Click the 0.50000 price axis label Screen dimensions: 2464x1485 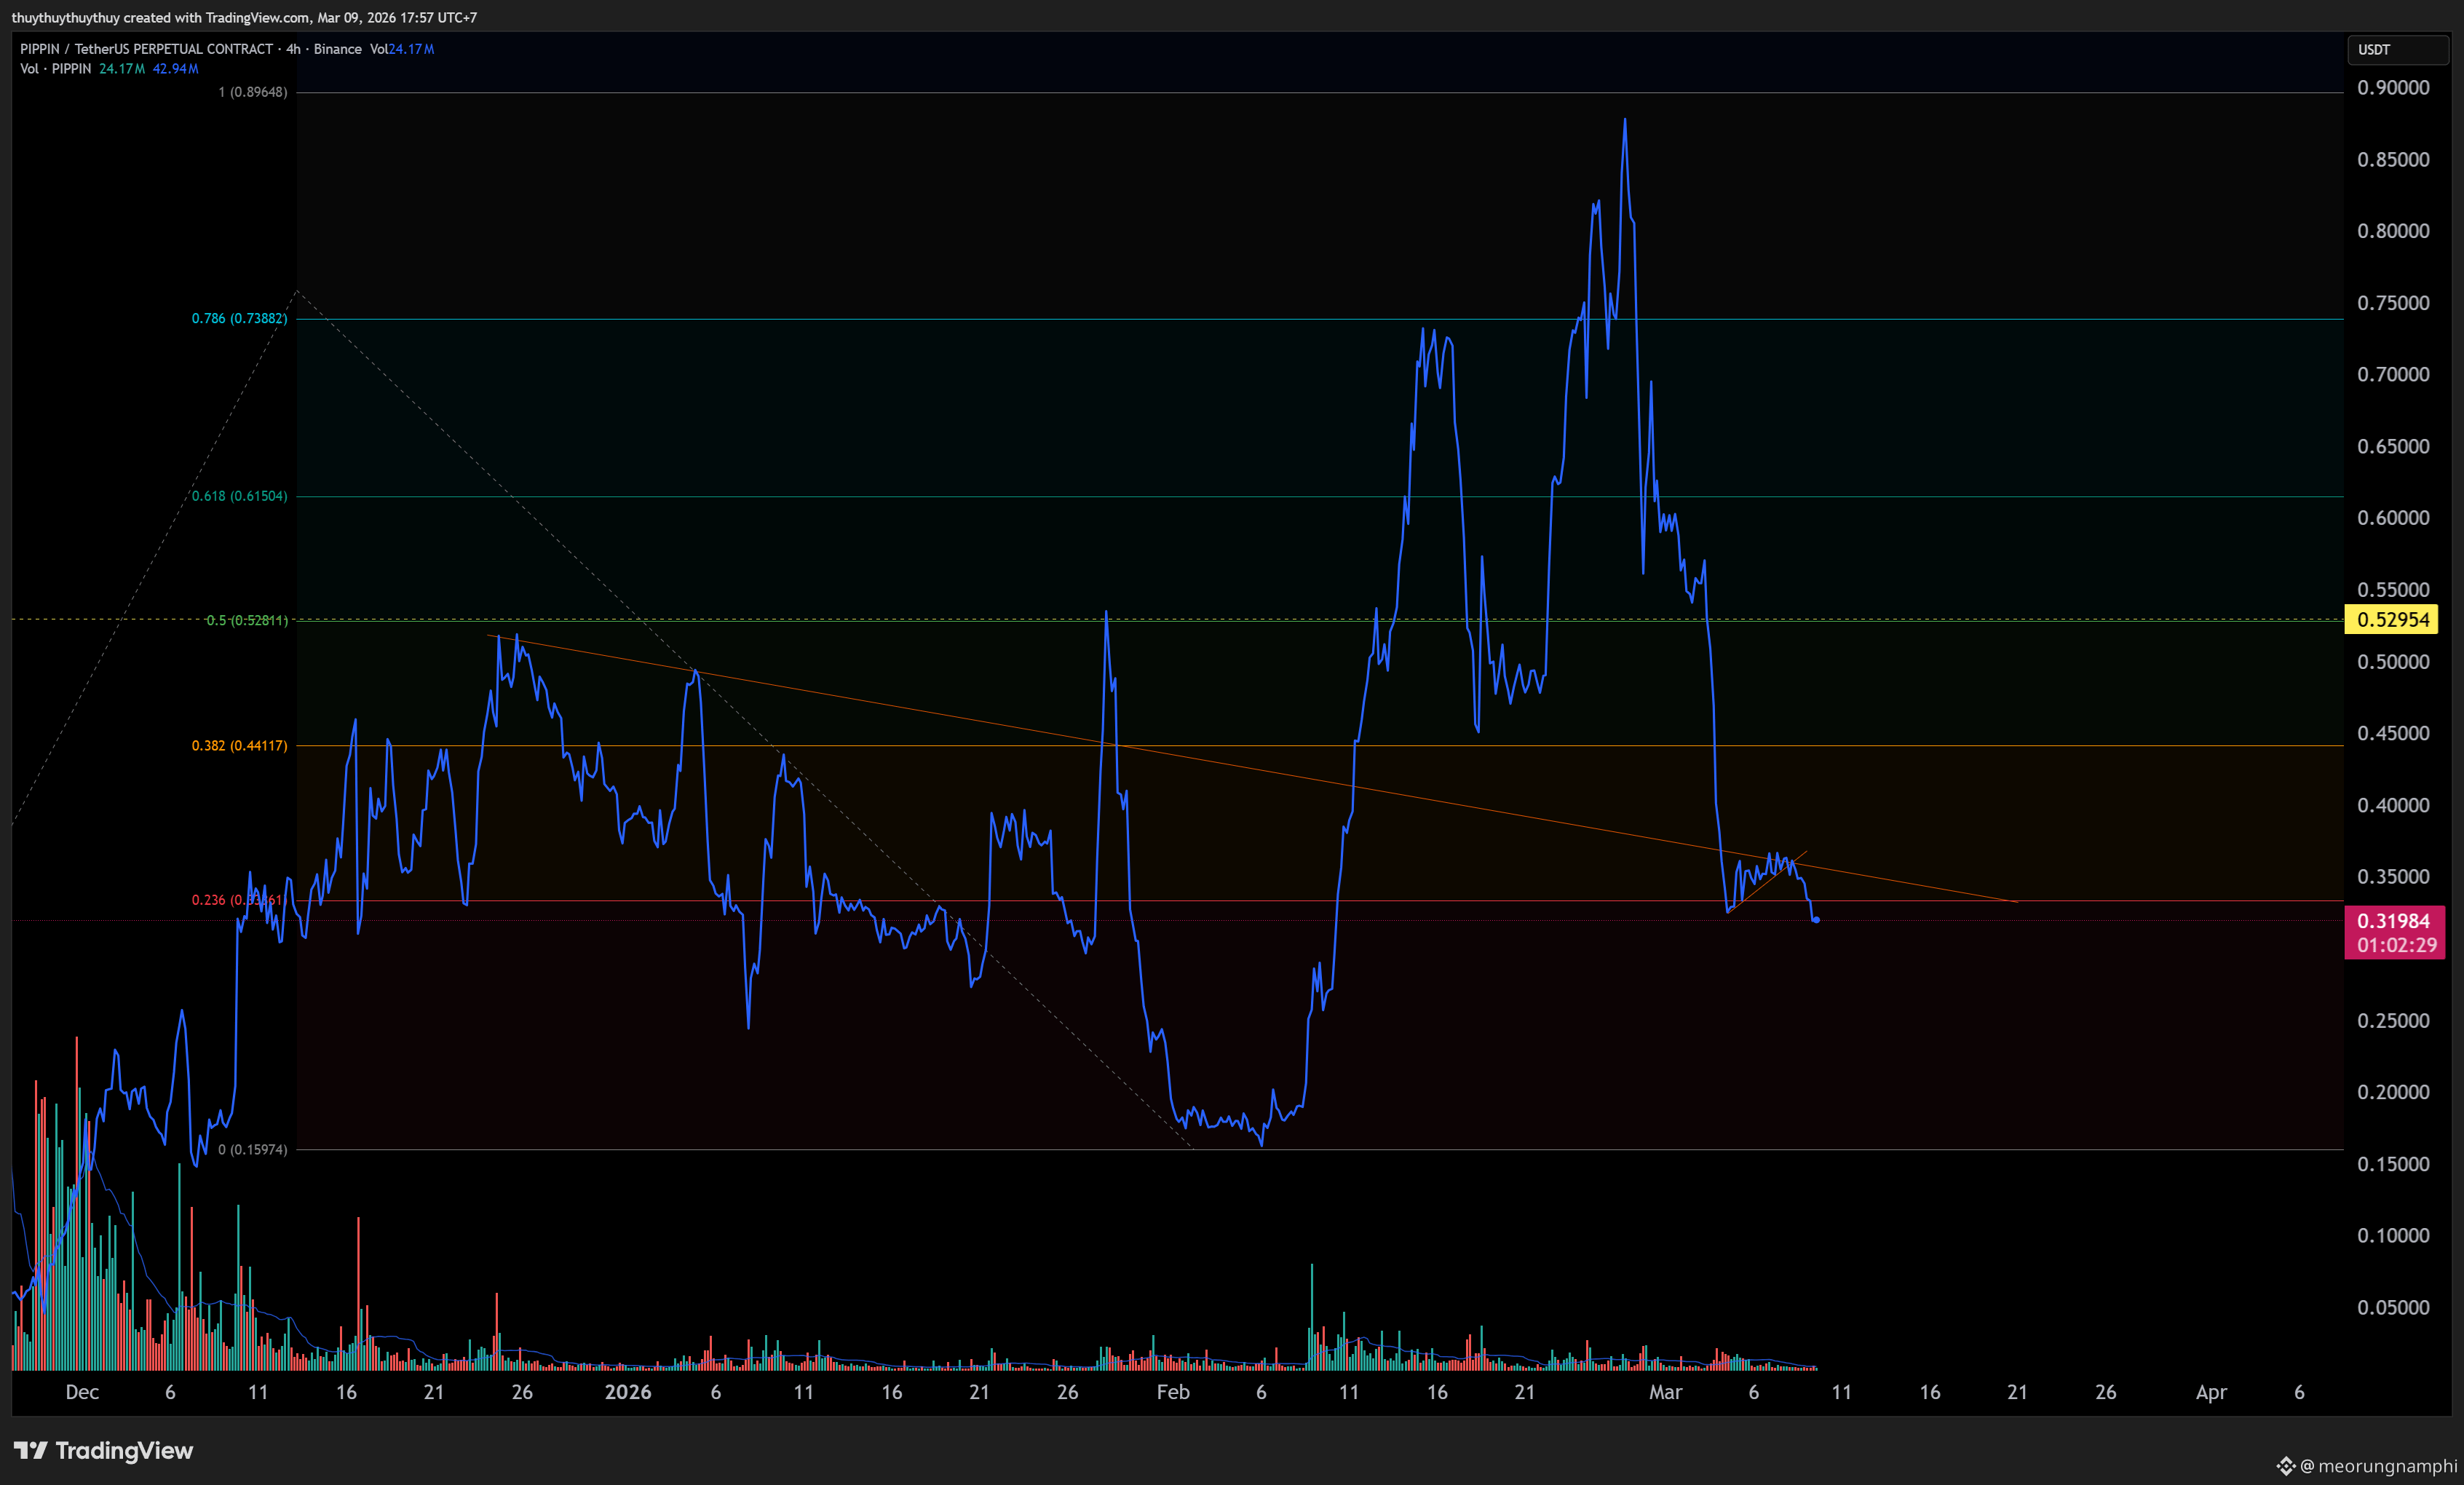[2393, 662]
